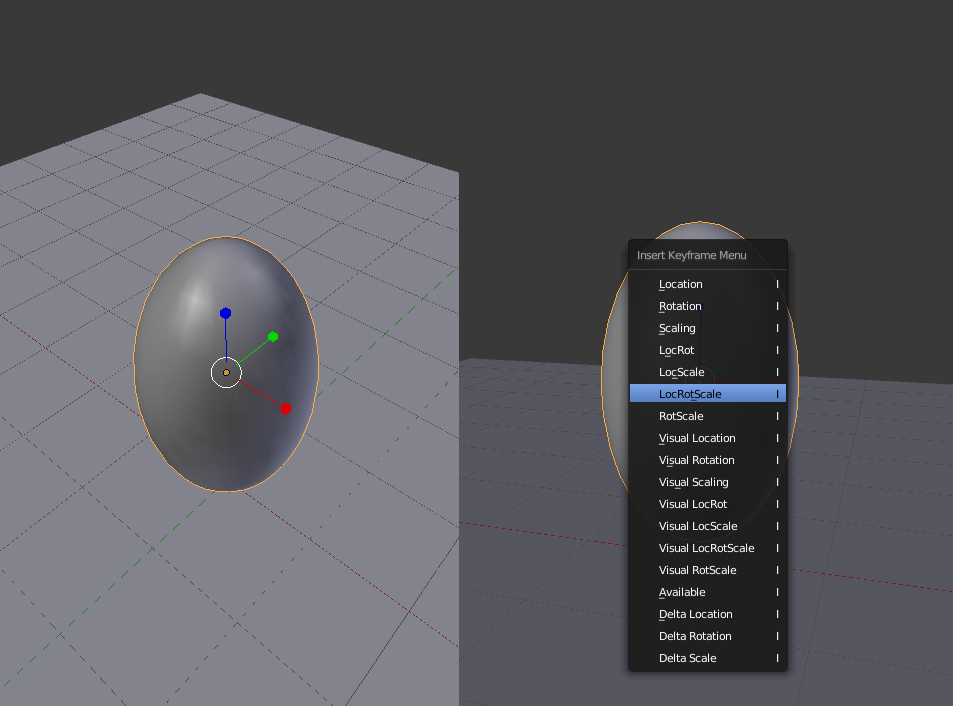The width and height of the screenshot is (953, 706).
Task: Click the blue Z-axis gizmo handle
Action: pos(226,313)
